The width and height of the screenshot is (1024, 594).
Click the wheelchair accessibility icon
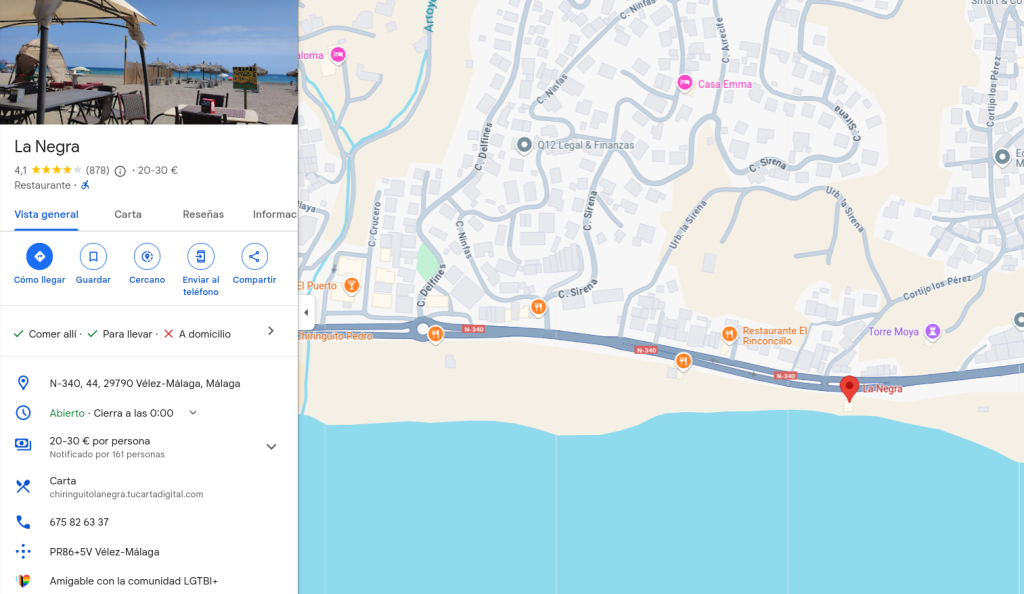pyautogui.click(x=85, y=185)
